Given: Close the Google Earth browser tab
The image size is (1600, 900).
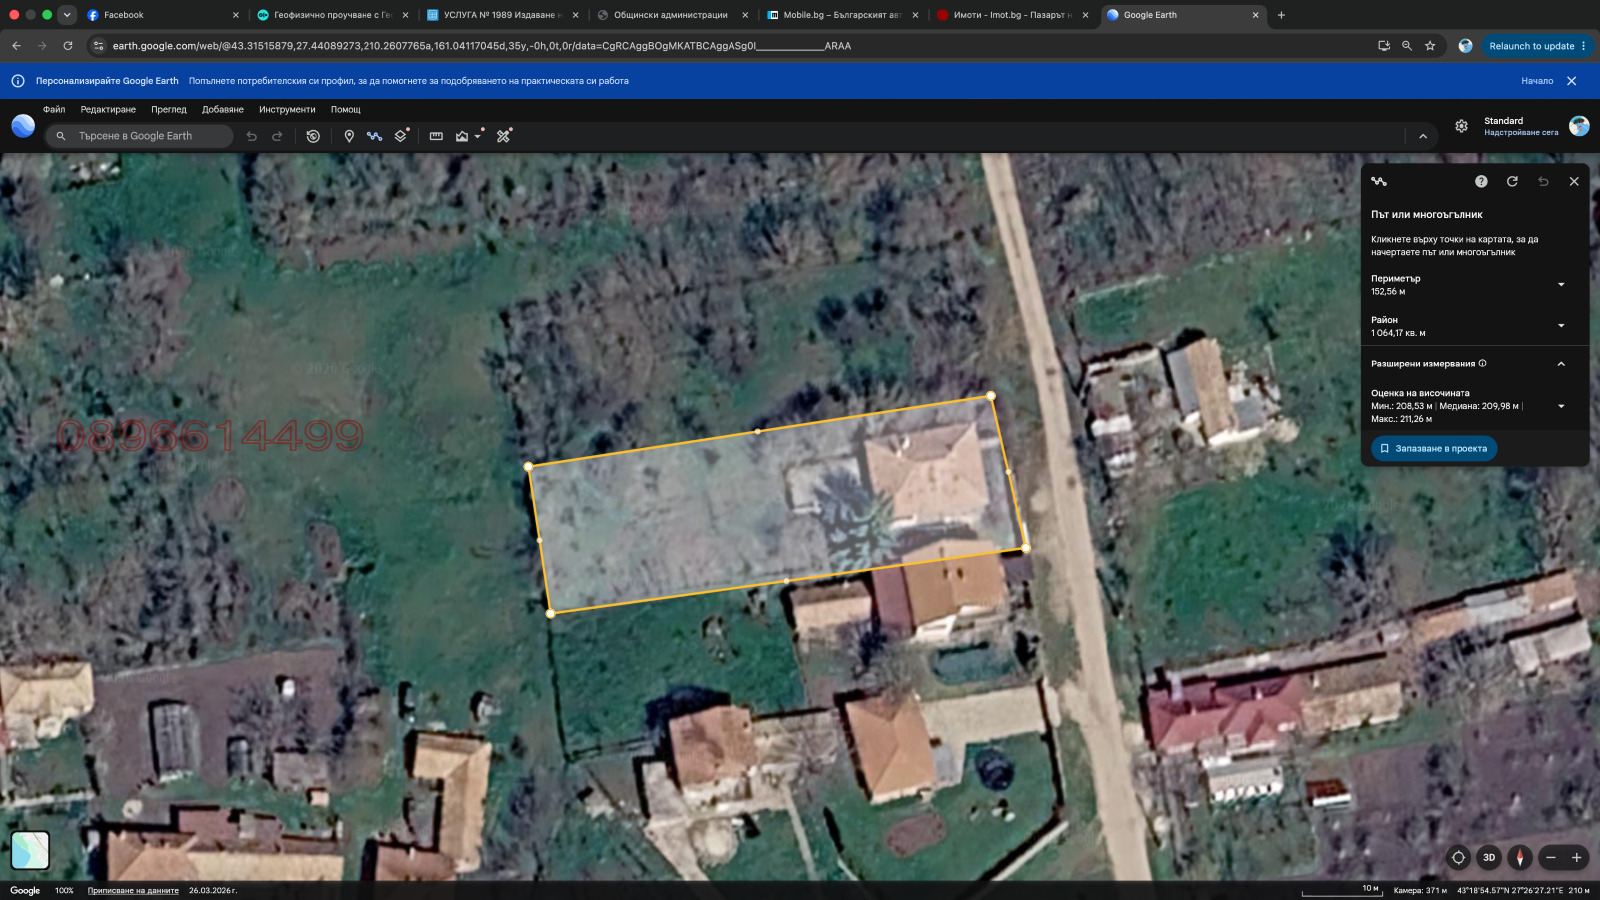Looking at the screenshot, I should 1256,15.
